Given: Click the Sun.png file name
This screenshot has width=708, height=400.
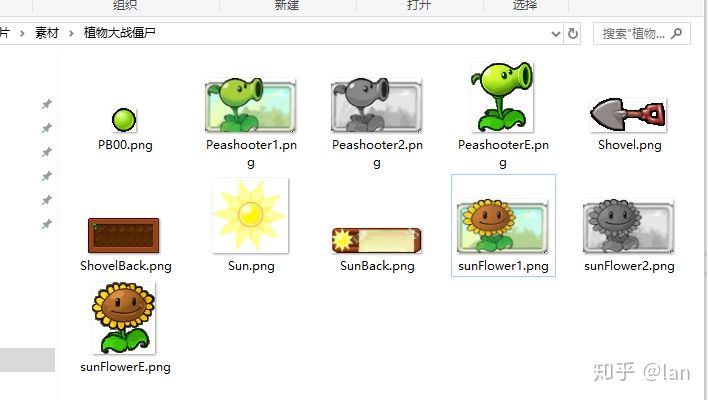Looking at the screenshot, I should coord(251,266).
